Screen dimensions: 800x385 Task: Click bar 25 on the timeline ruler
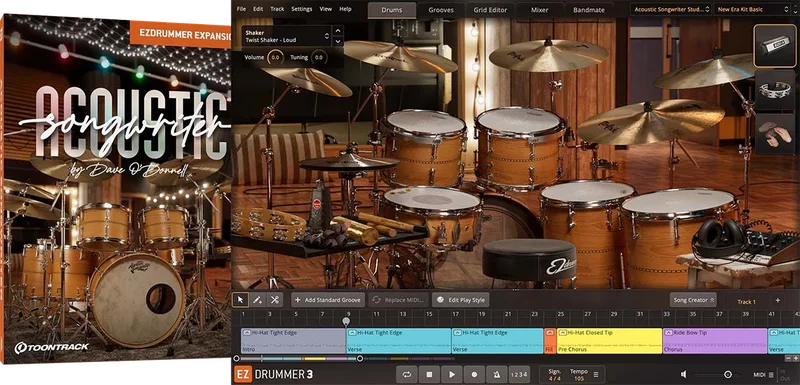561,314
